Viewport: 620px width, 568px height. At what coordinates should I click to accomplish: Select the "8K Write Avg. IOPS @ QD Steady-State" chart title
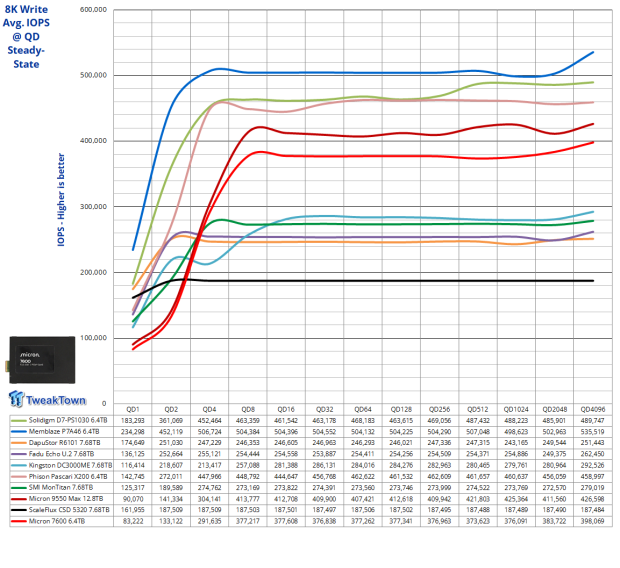(x=26, y=37)
